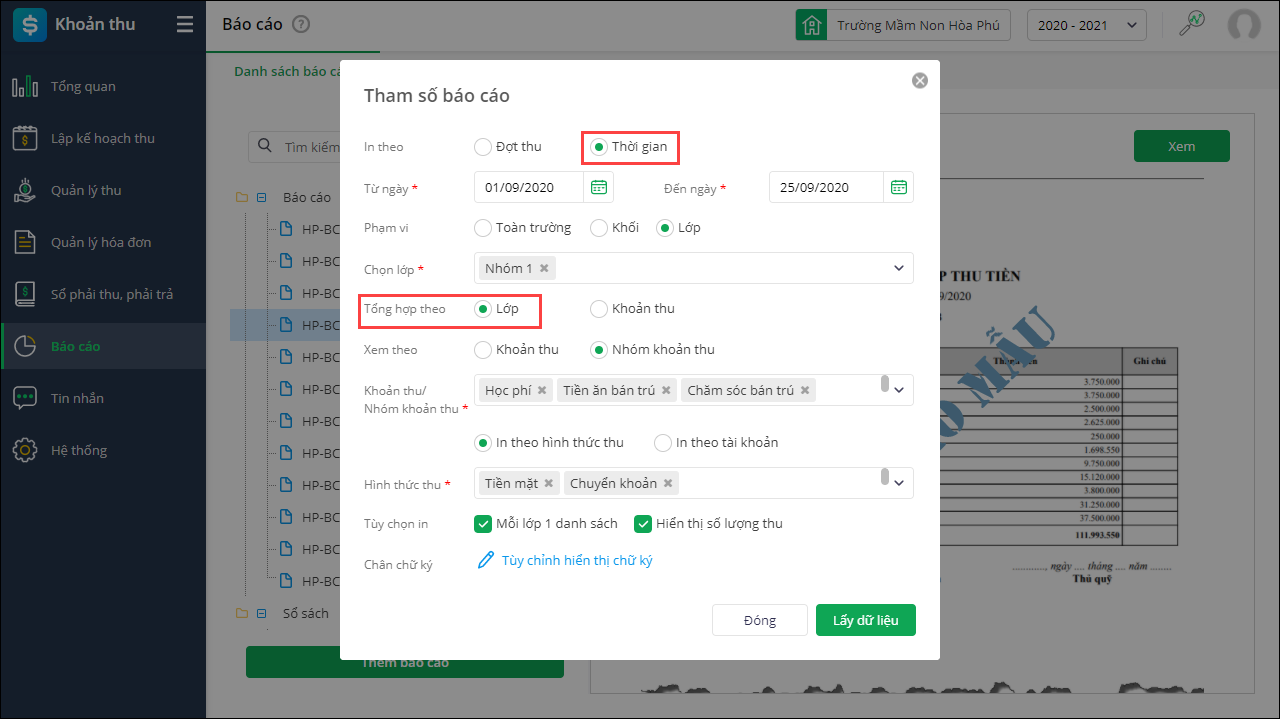
Task: Open the 2020 - 2021 school year dropdown
Action: pyautogui.click(x=1087, y=25)
